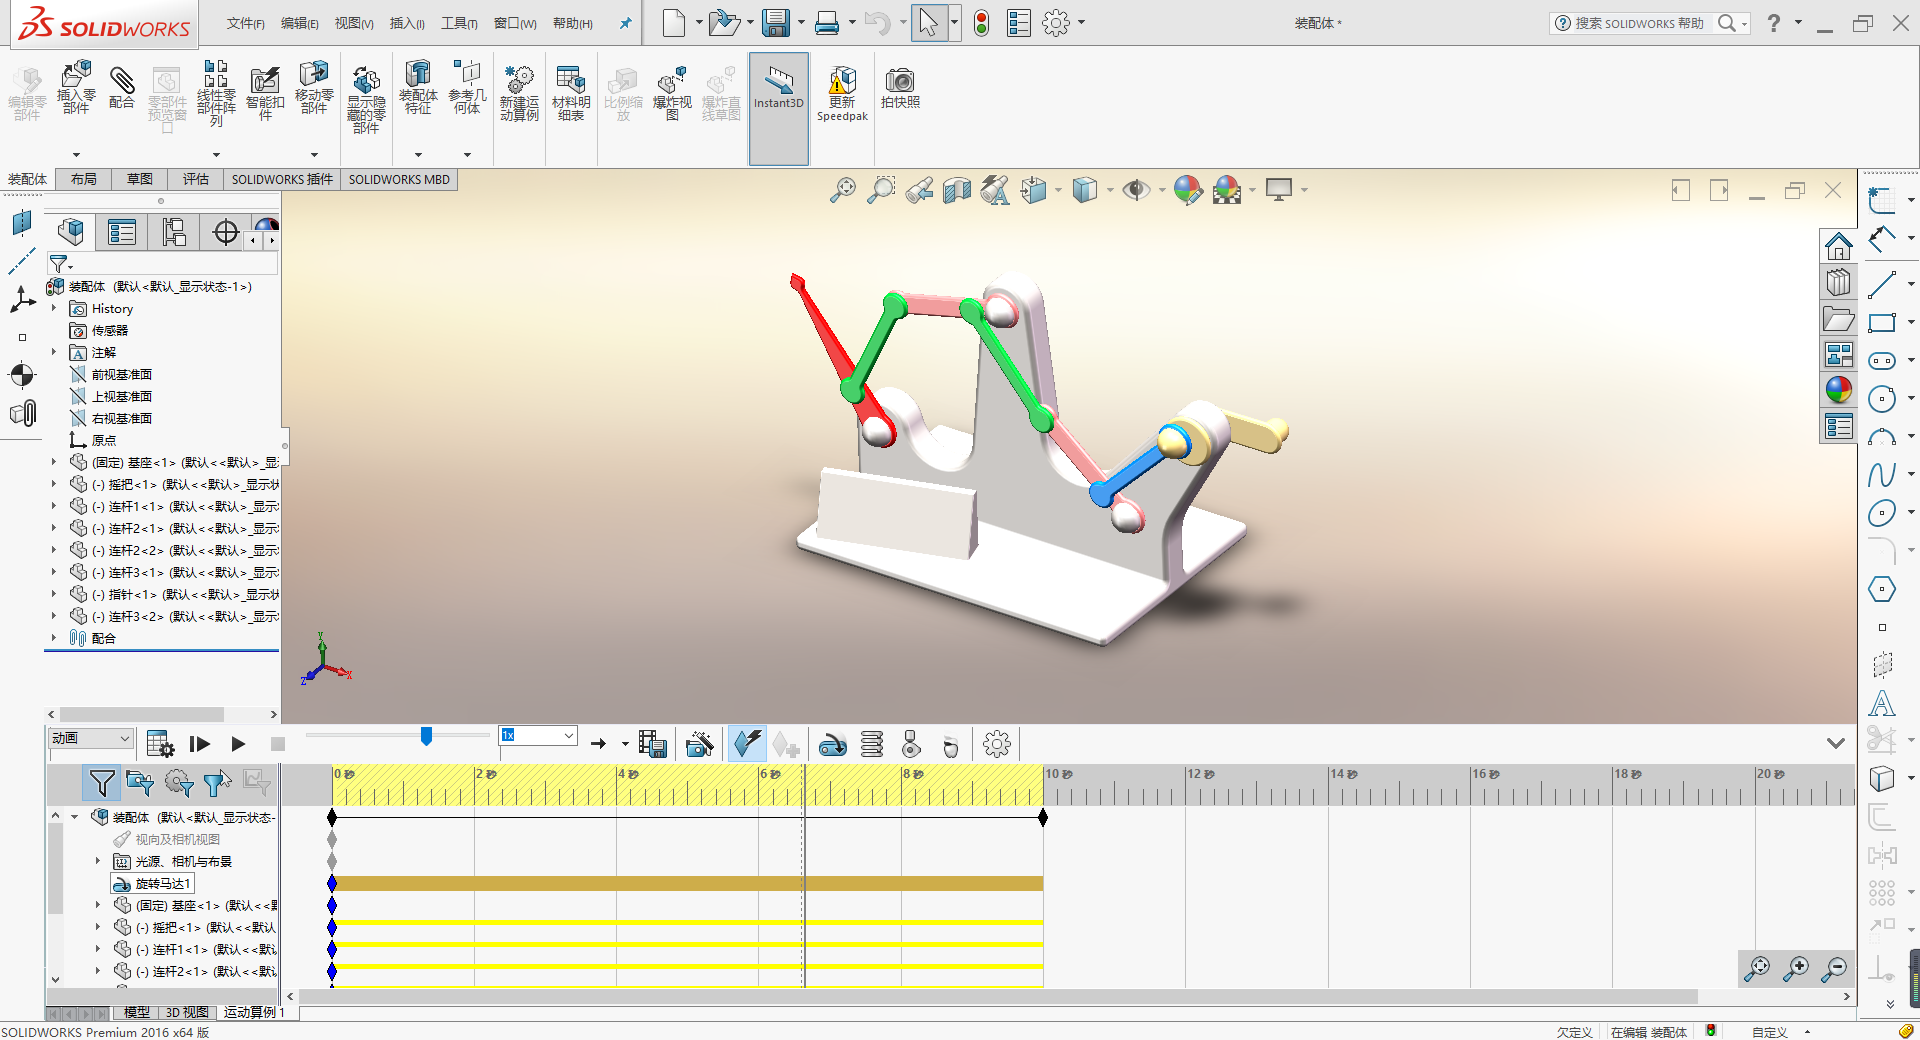The height and width of the screenshot is (1040, 1920).
Task: Toggle the Rebuild traffic light button
Action: tap(982, 23)
